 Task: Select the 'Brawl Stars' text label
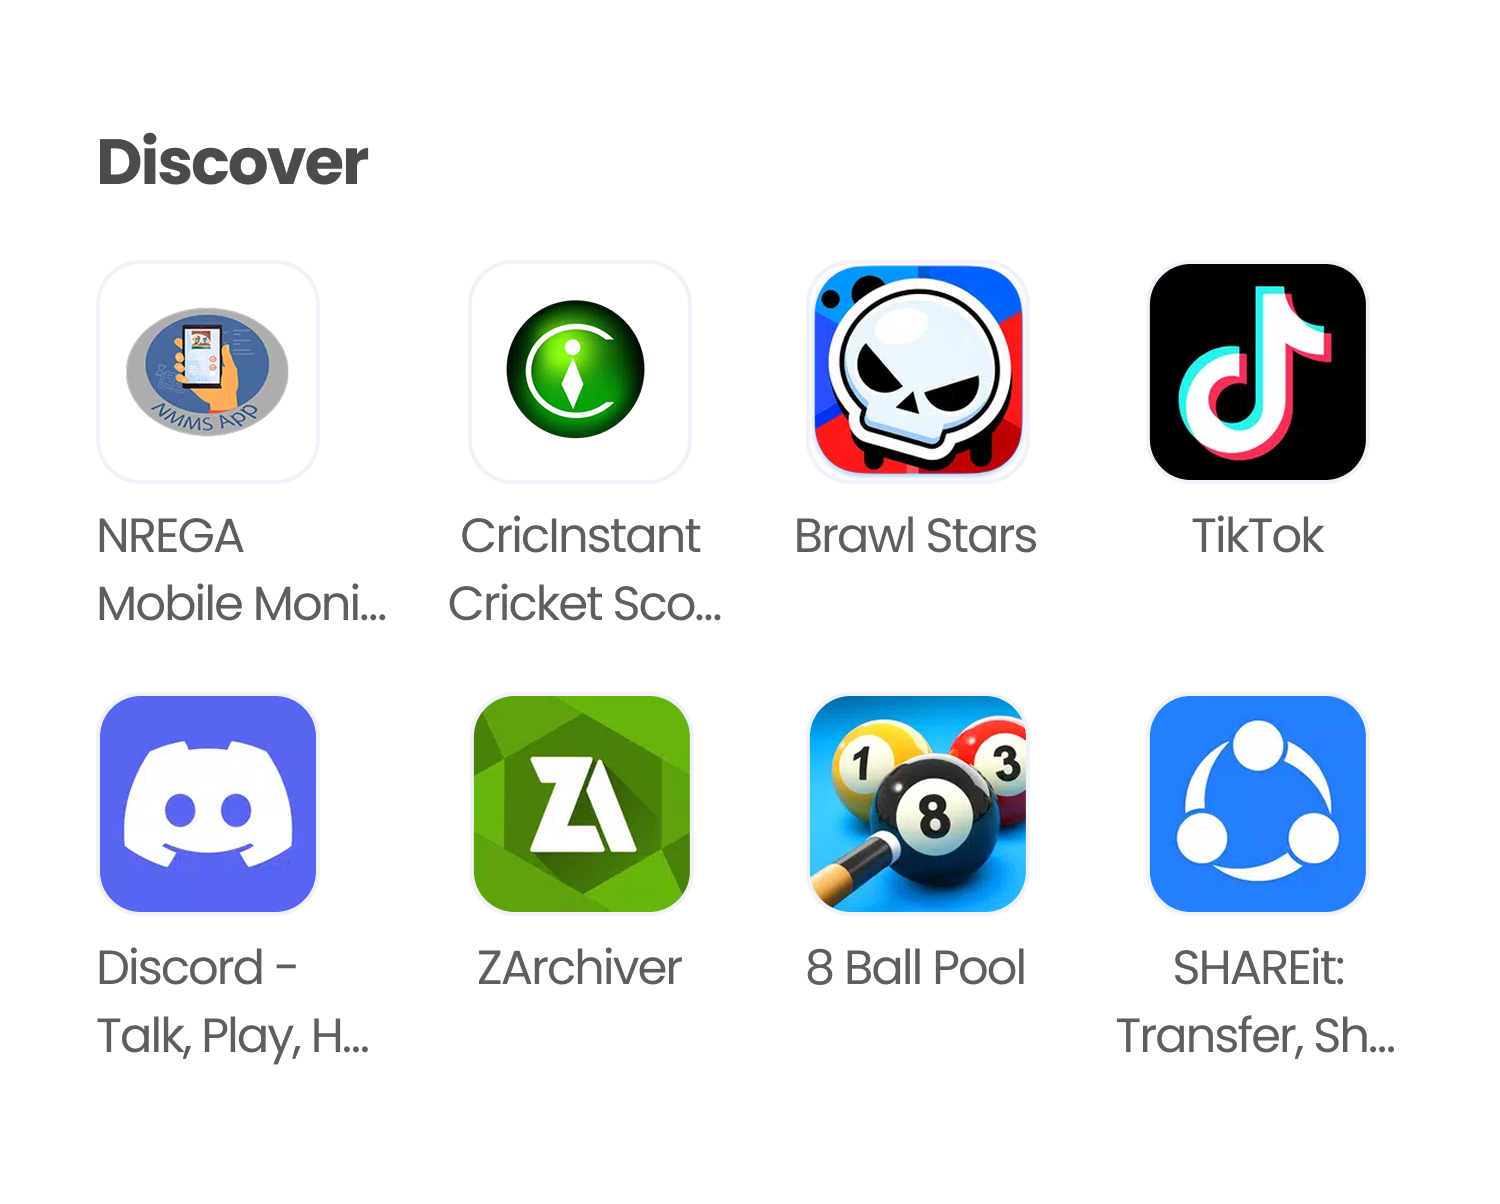915,536
